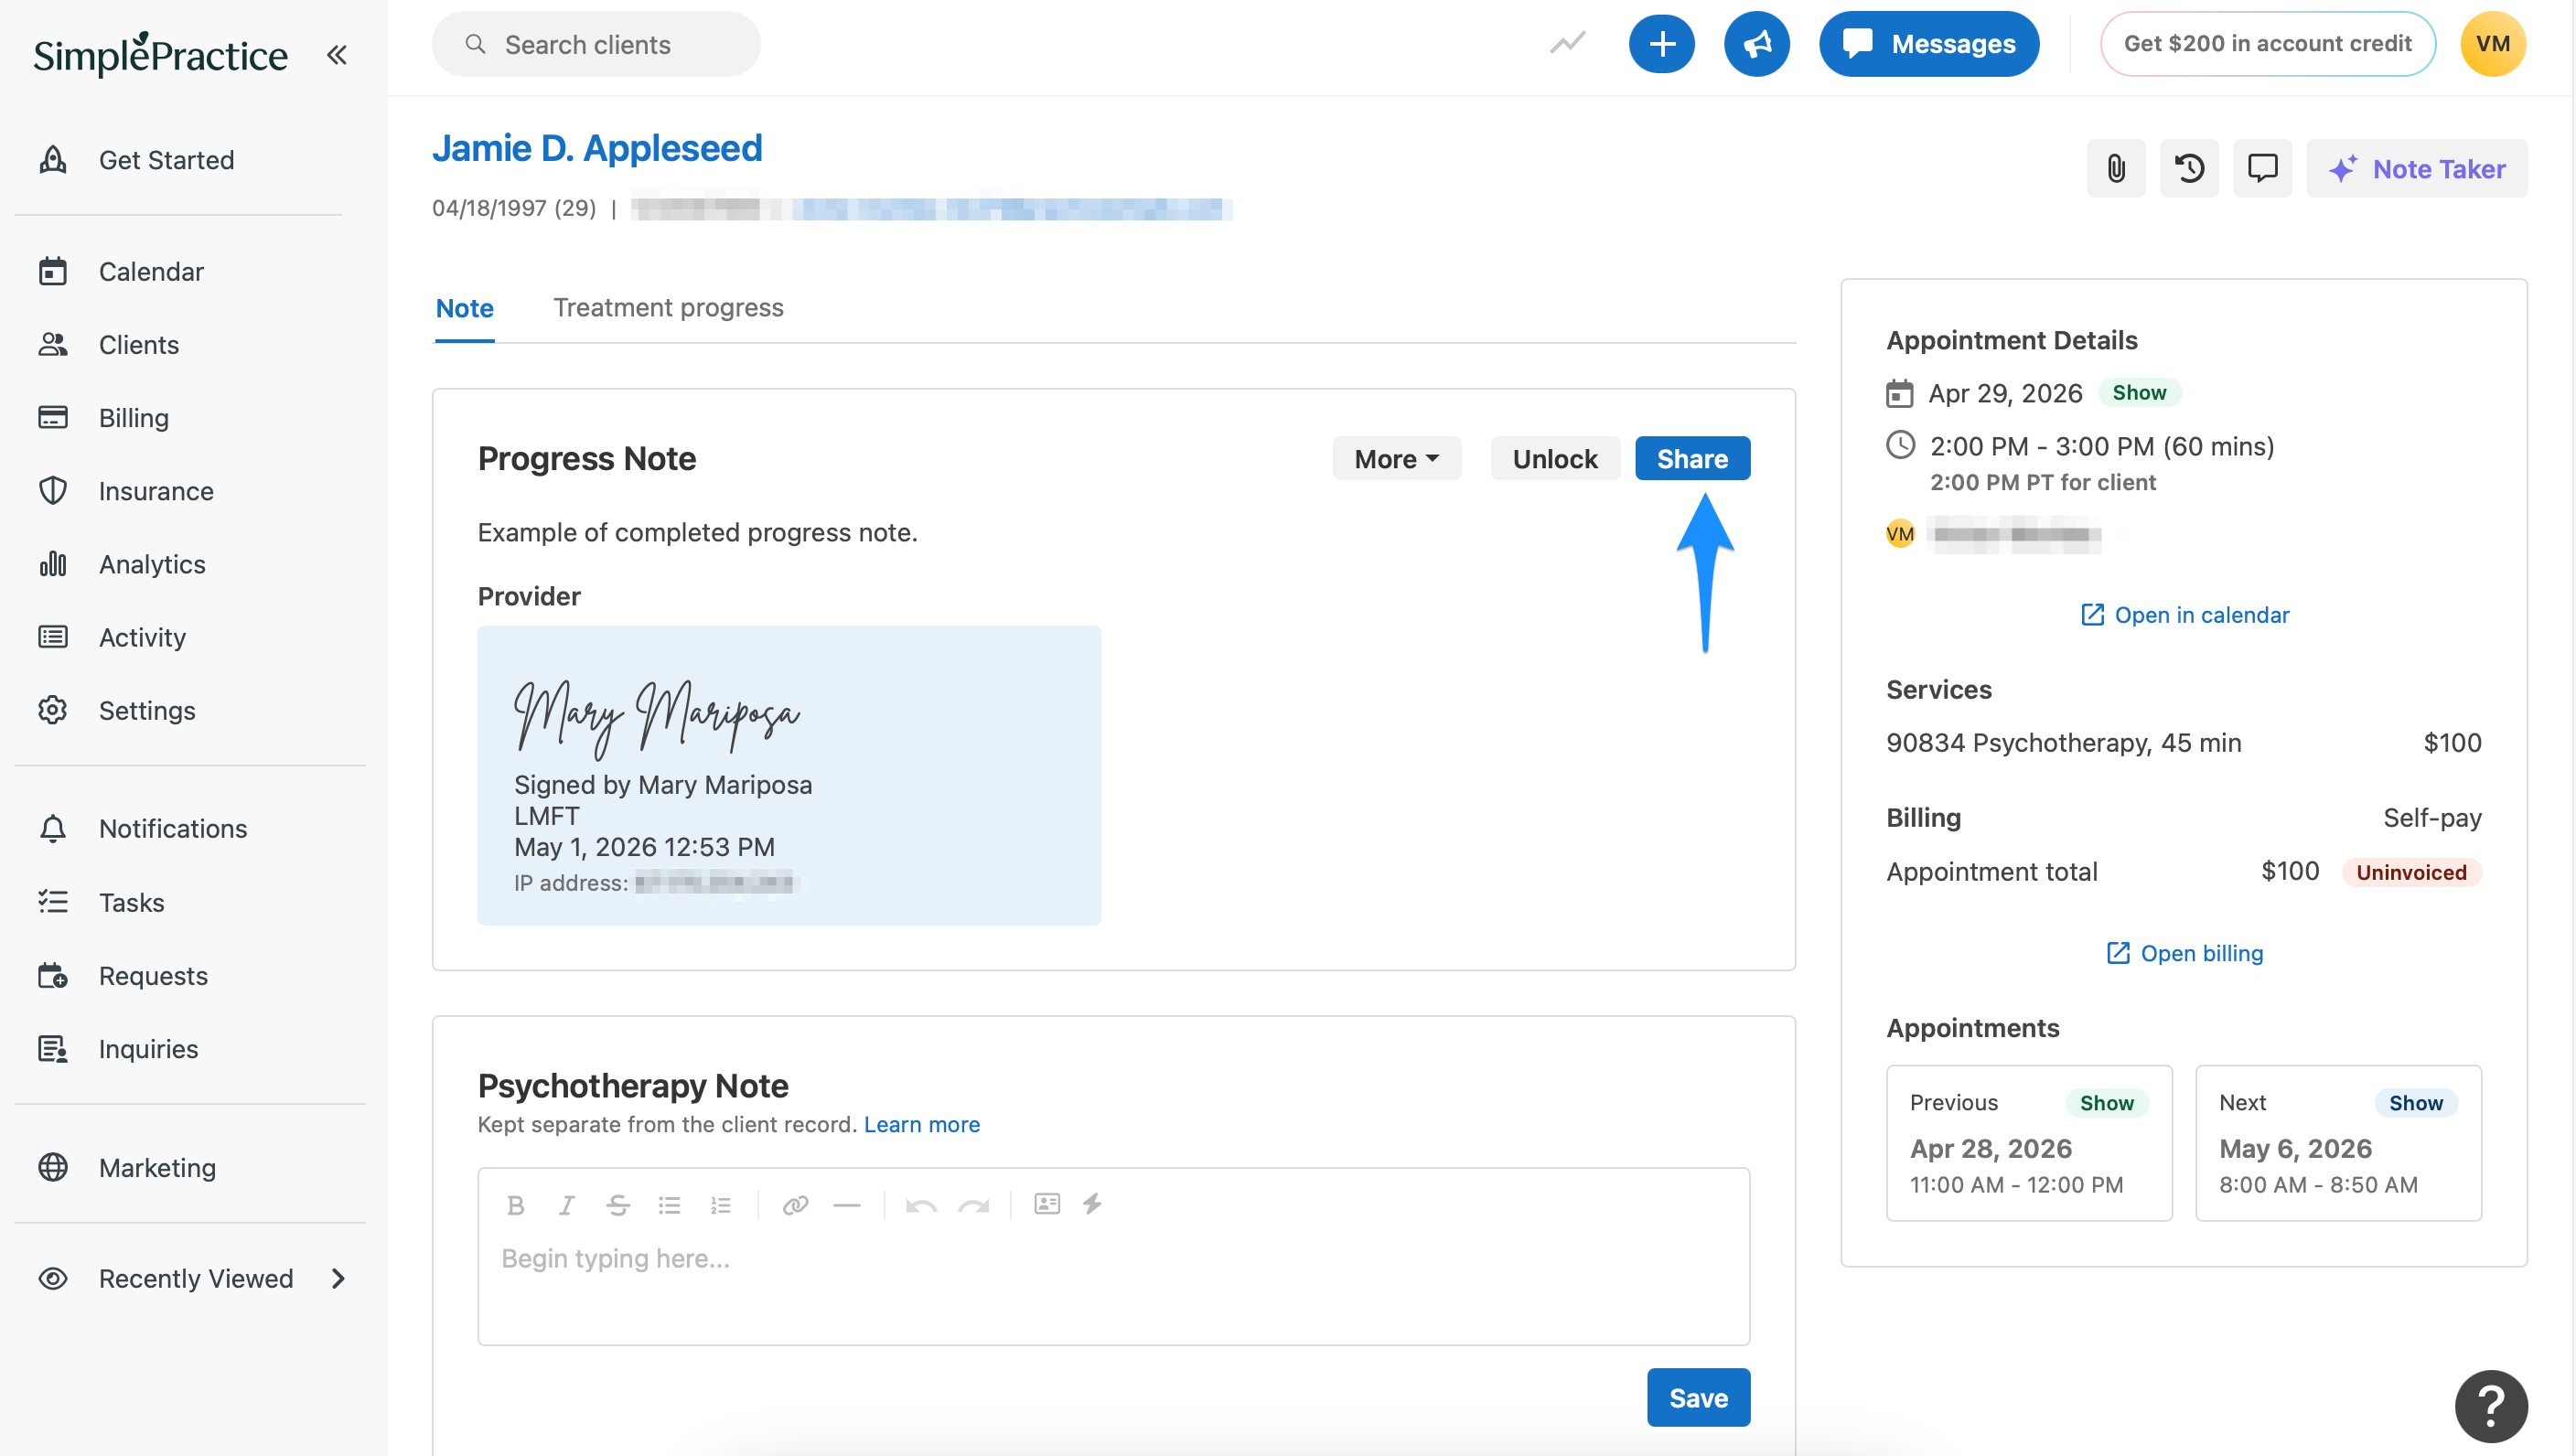The height and width of the screenshot is (1456, 2576).
Task: Toggle italic formatting in the editor
Action: (566, 1205)
